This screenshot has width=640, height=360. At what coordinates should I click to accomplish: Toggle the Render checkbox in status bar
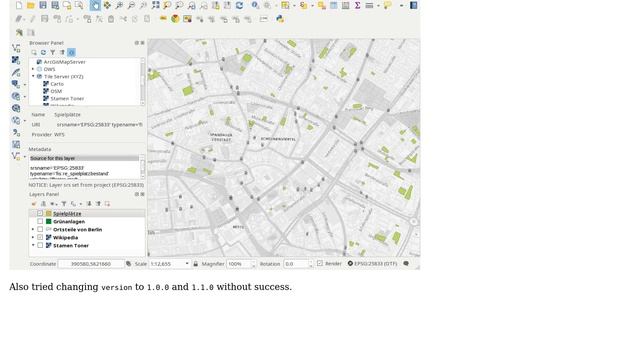(x=320, y=264)
